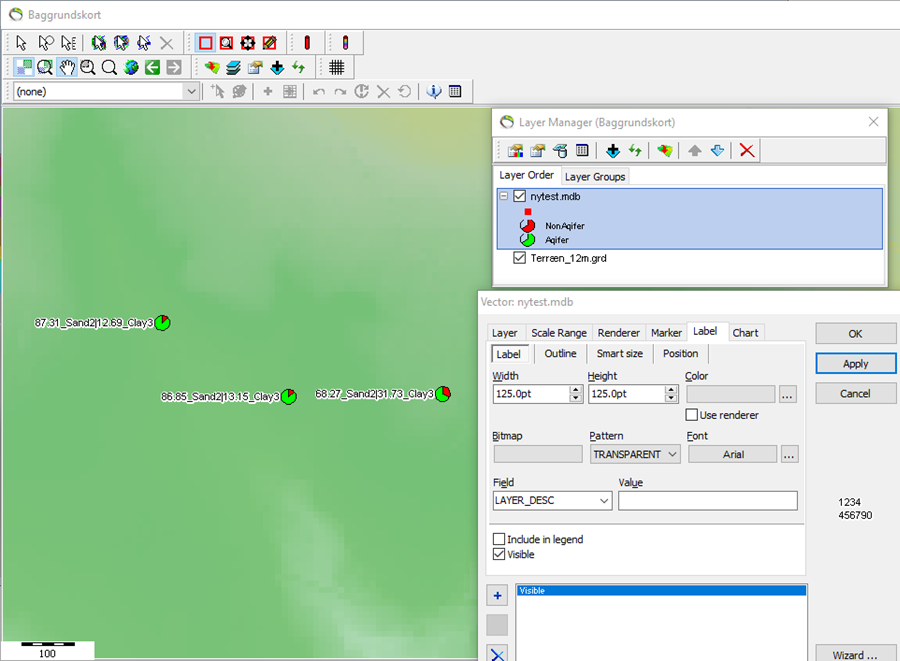
Task: Delete layer with red X in Layer Manager
Action: 747,150
